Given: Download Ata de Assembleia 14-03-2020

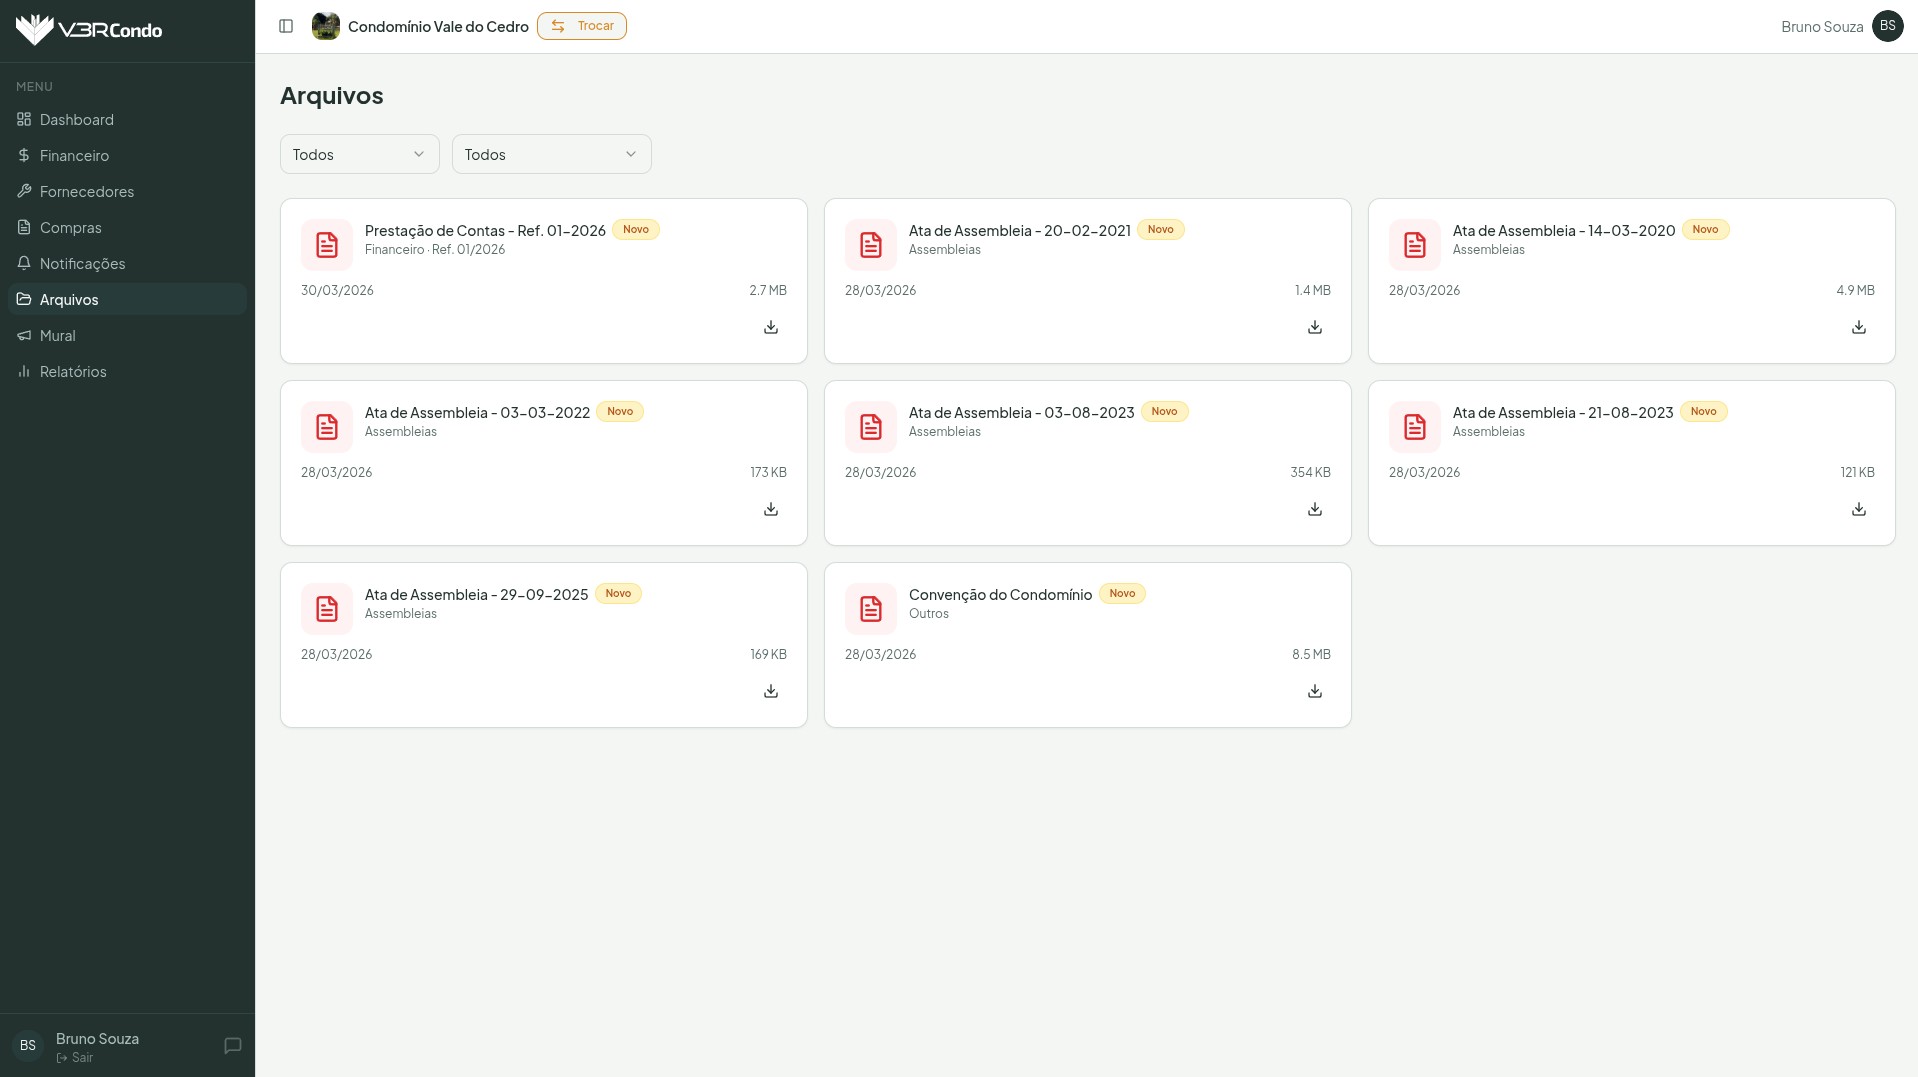Looking at the screenshot, I should [x=1858, y=327].
